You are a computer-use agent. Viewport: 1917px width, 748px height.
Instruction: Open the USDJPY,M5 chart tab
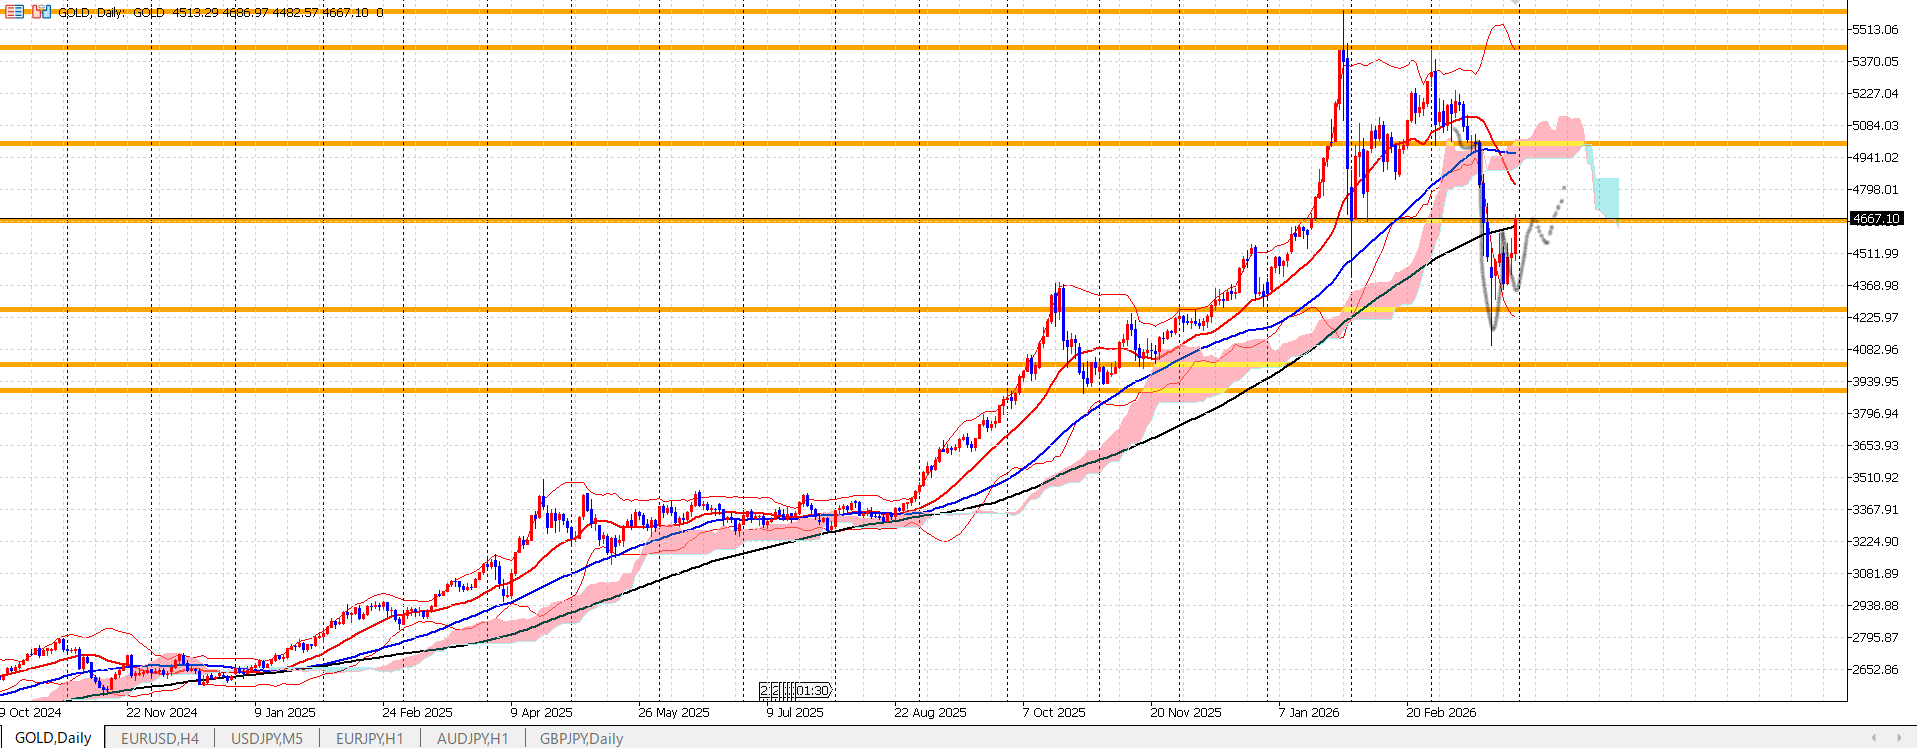pos(266,738)
